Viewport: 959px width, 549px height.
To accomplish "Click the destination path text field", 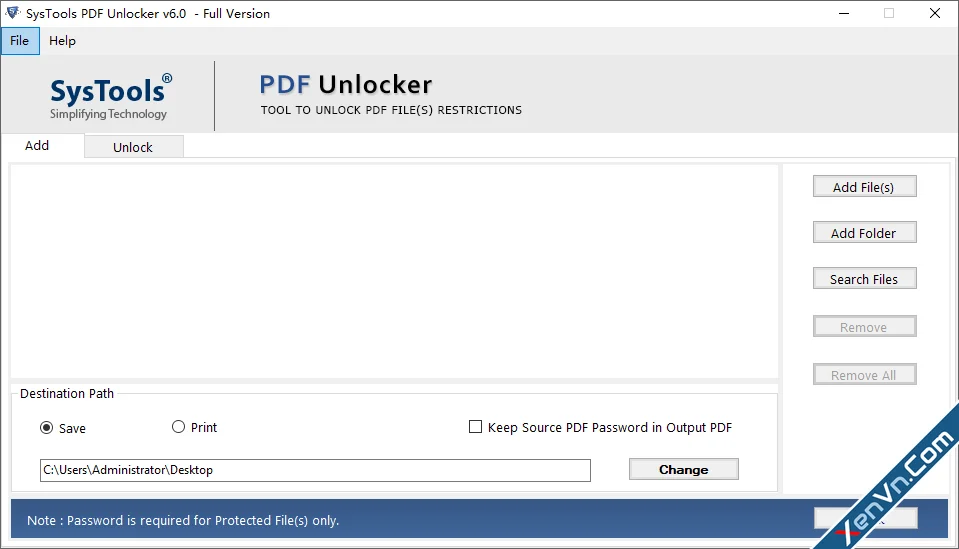I will [315, 470].
